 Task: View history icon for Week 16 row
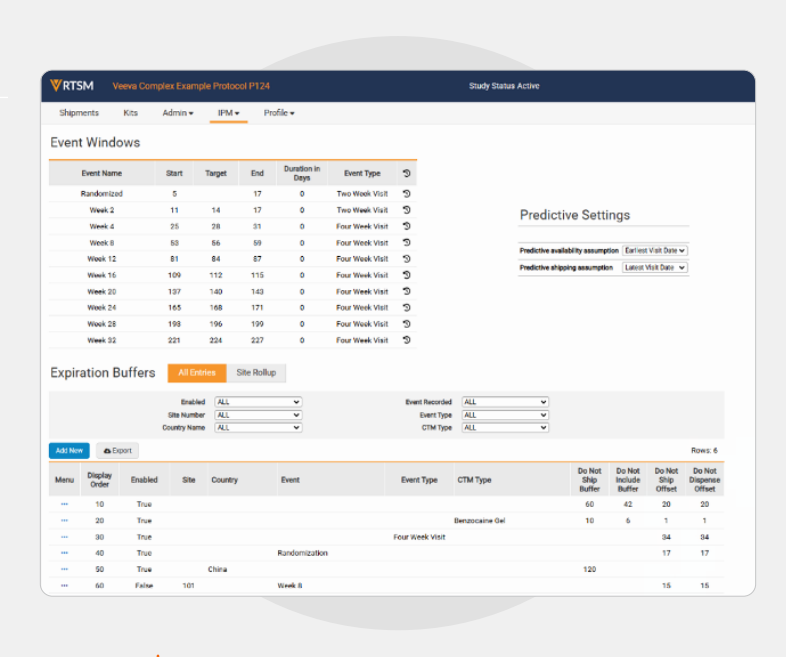[407, 275]
